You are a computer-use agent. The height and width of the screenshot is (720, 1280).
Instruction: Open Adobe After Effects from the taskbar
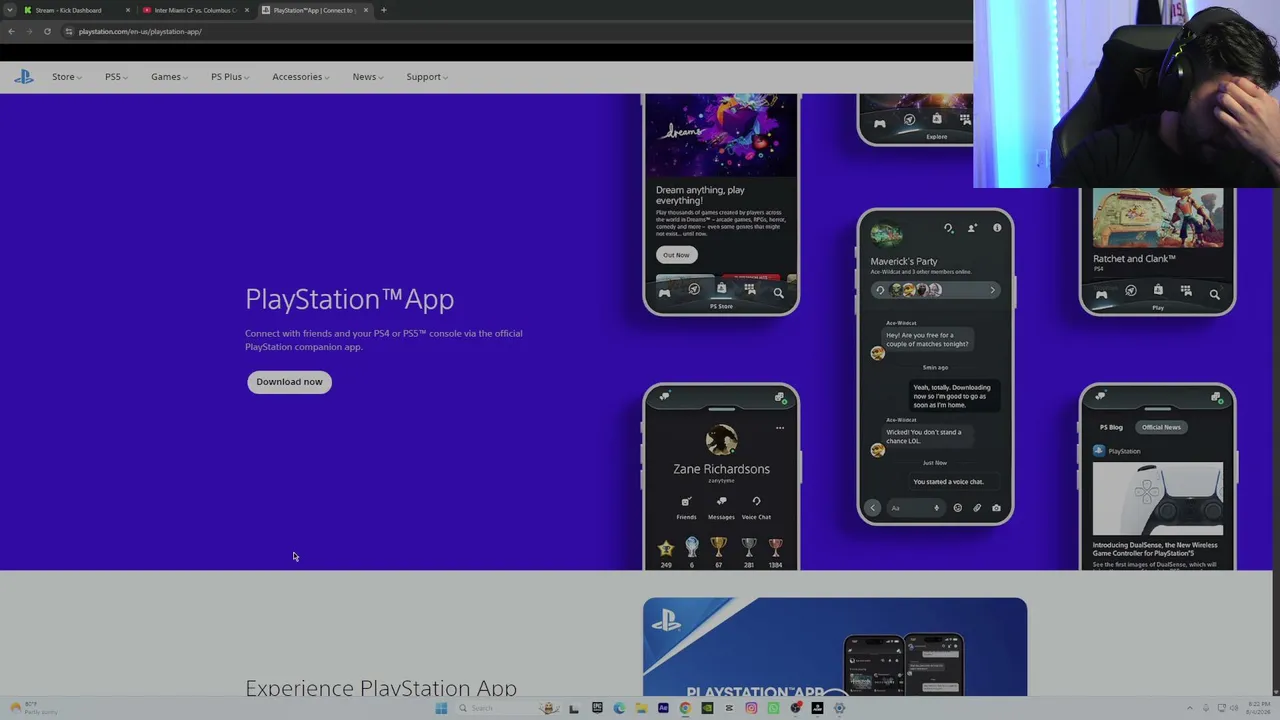coord(663,708)
